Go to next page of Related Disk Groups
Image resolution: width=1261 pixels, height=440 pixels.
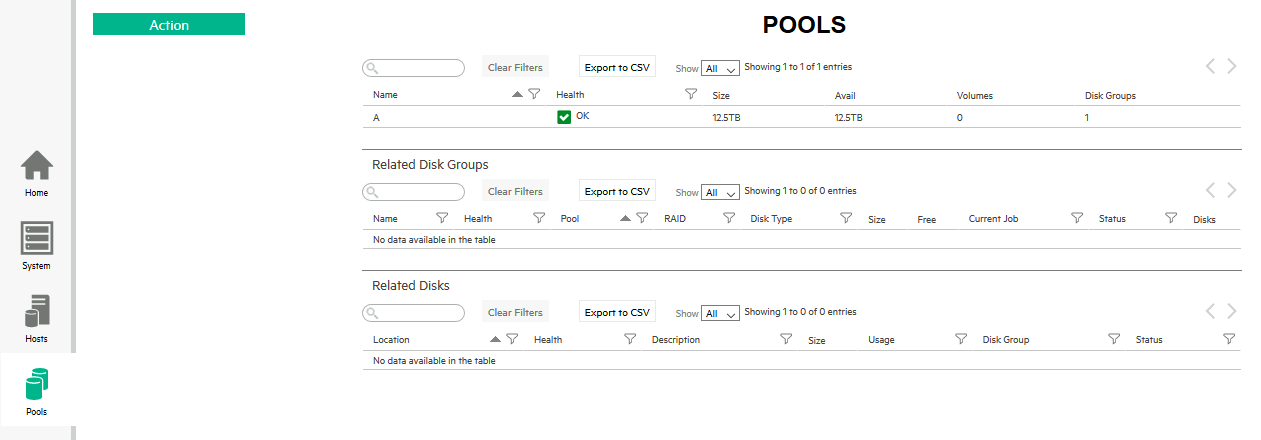tap(1232, 190)
